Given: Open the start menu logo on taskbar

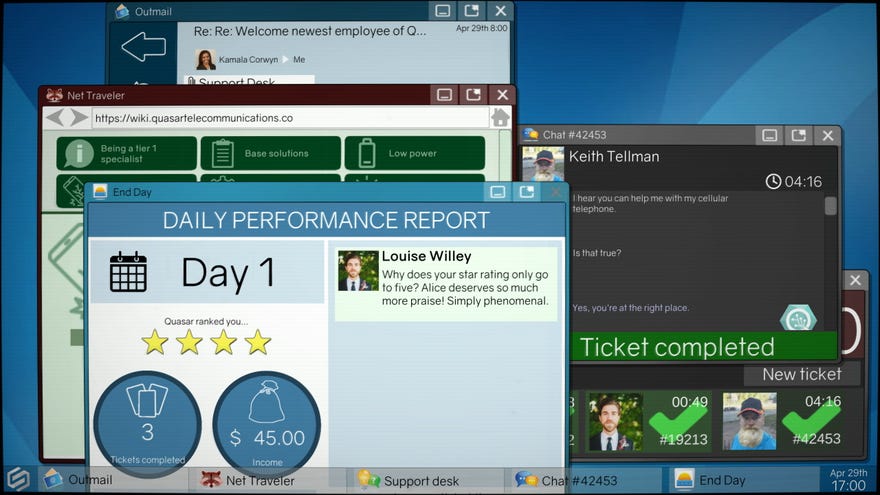Looking at the screenshot, I should 18,479.
